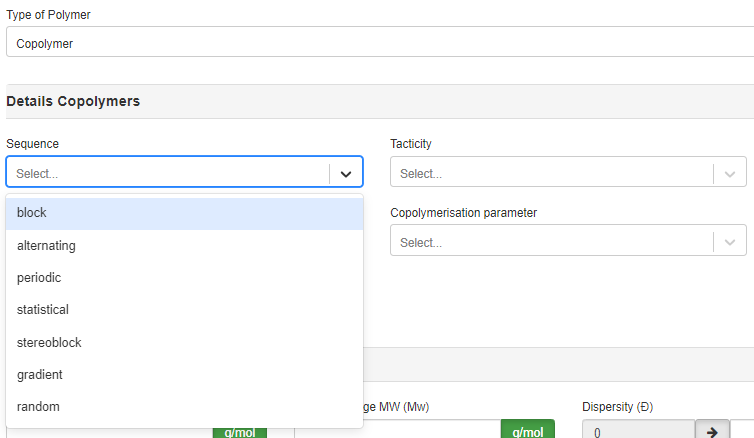The height and width of the screenshot is (438, 754).
Task: Click the g/mol unit button for Average MW
Action: tap(527, 431)
